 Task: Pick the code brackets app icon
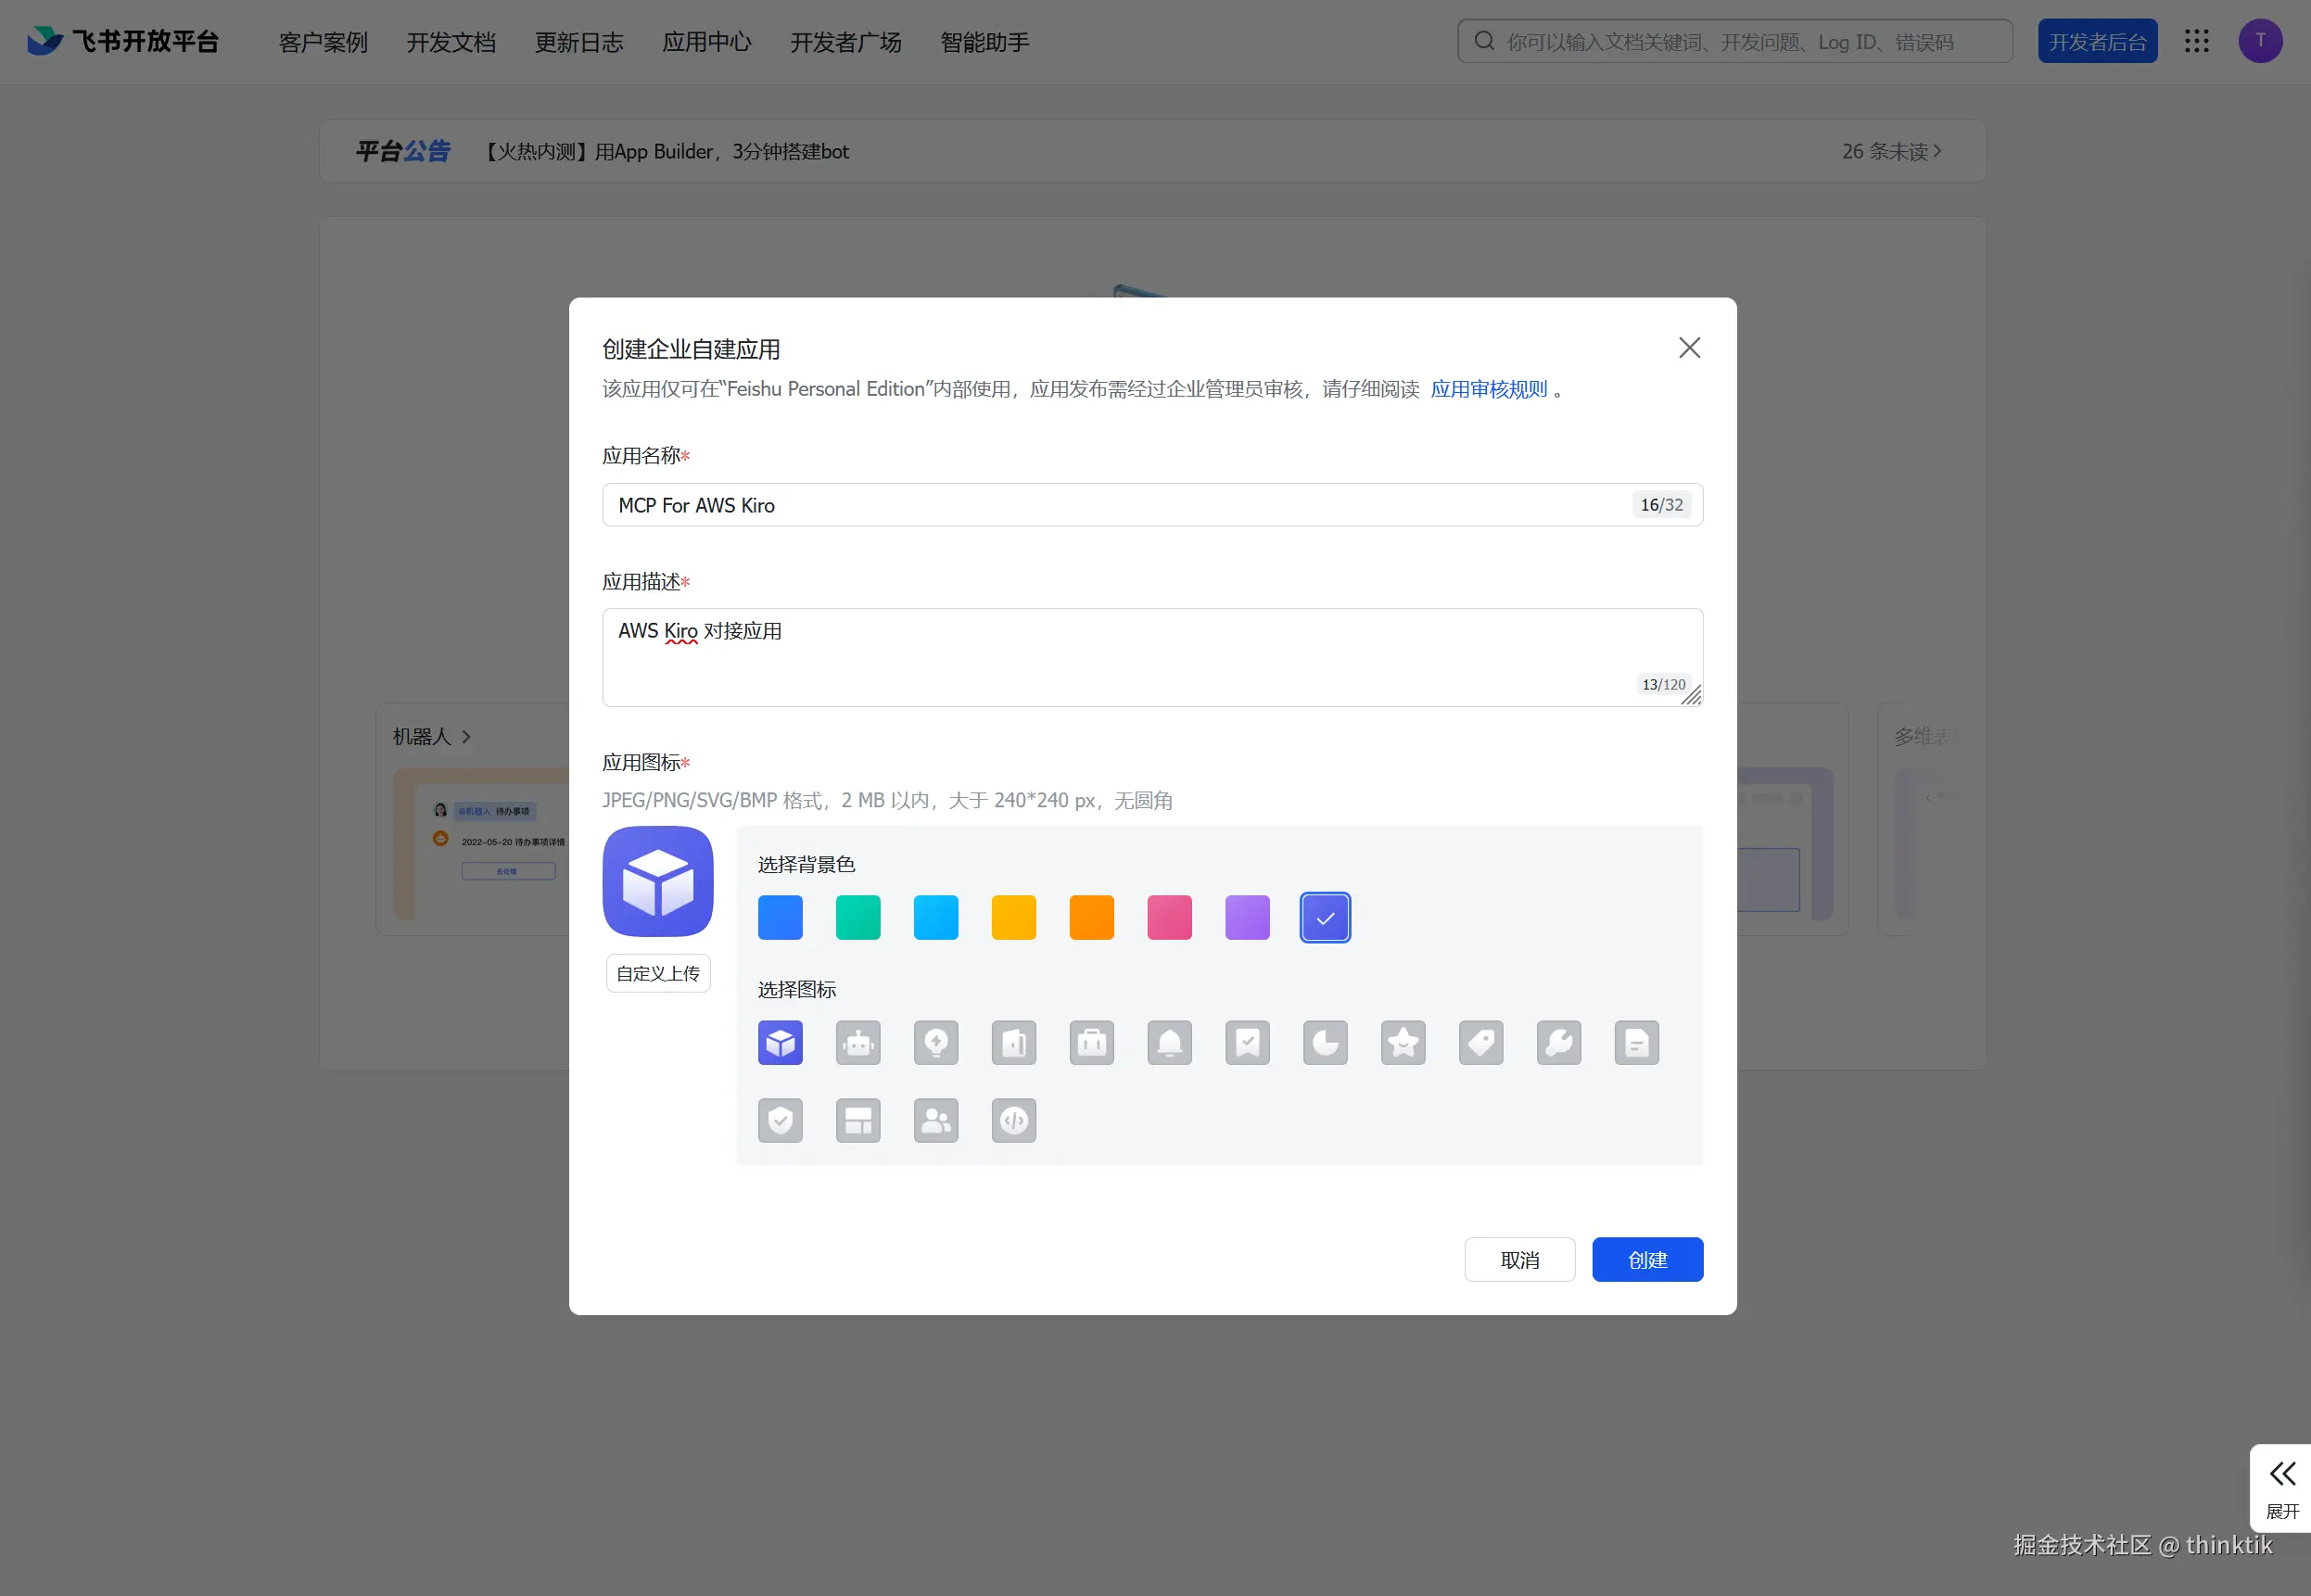click(1013, 1121)
